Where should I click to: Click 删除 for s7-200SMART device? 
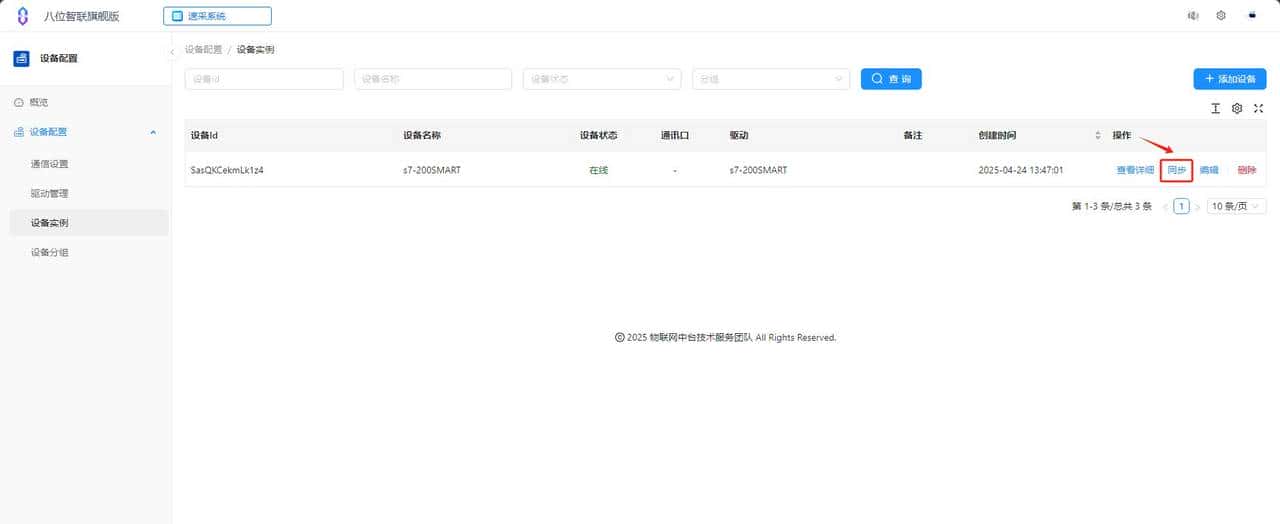[1246, 170]
